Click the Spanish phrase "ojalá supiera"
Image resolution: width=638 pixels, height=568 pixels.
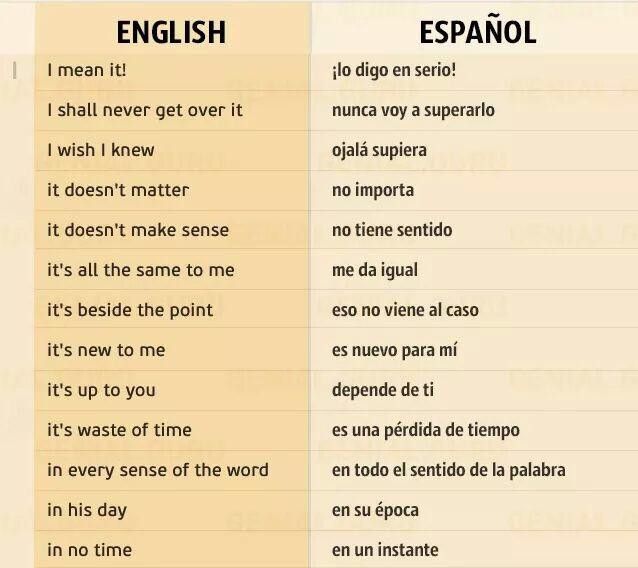point(379,150)
